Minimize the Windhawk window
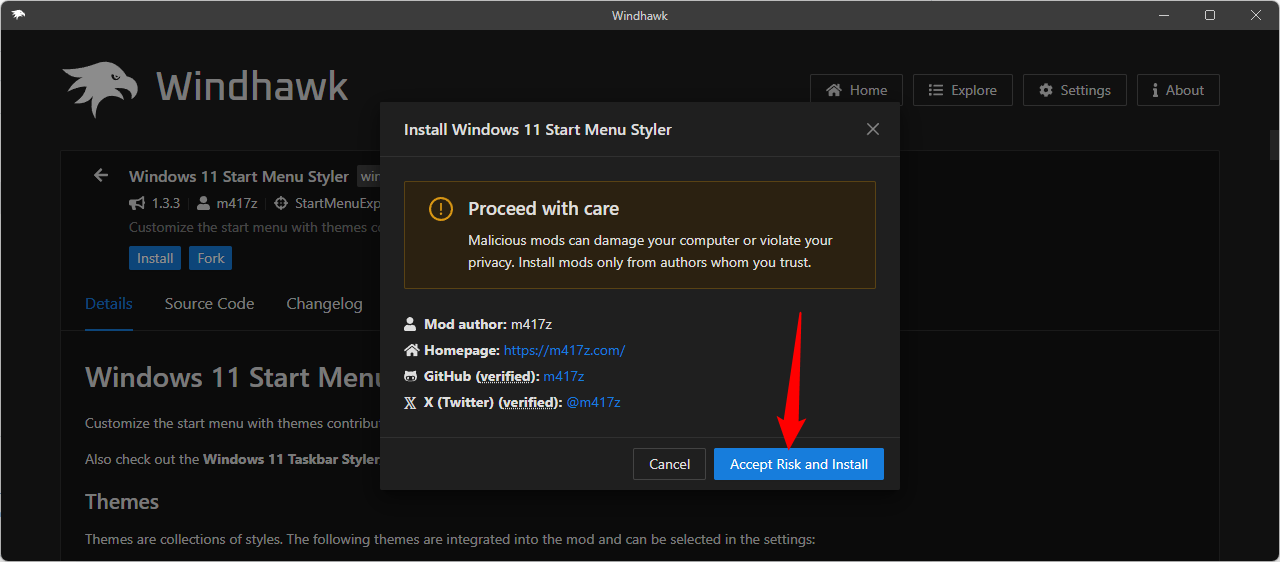The height and width of the screenshot is (562, 1280). pyautogui.click(x=1164, y=15)
